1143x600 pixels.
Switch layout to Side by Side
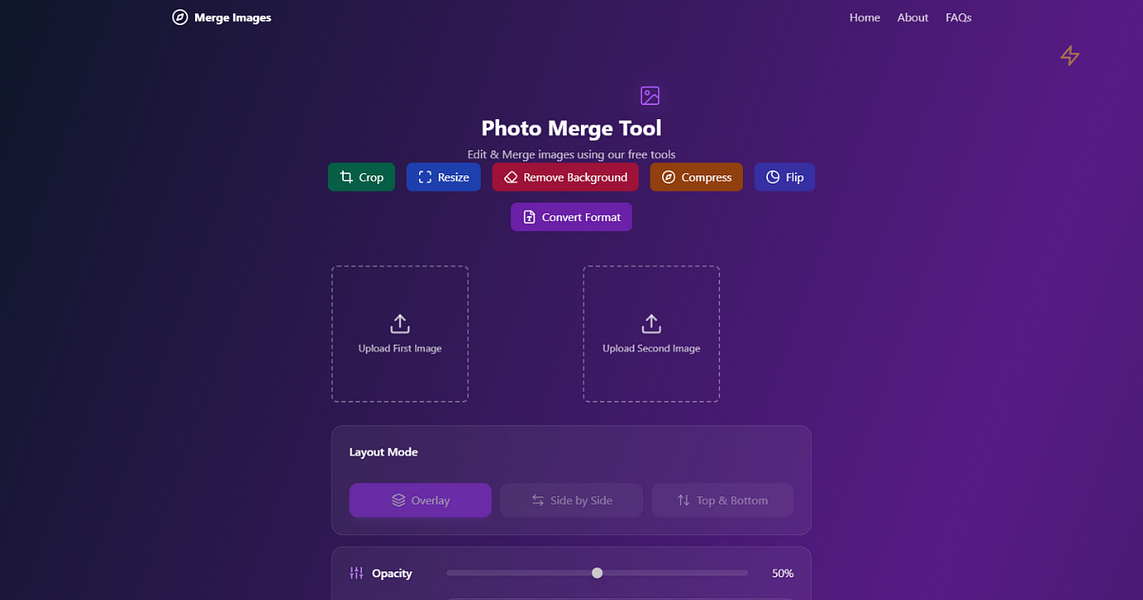571,500
